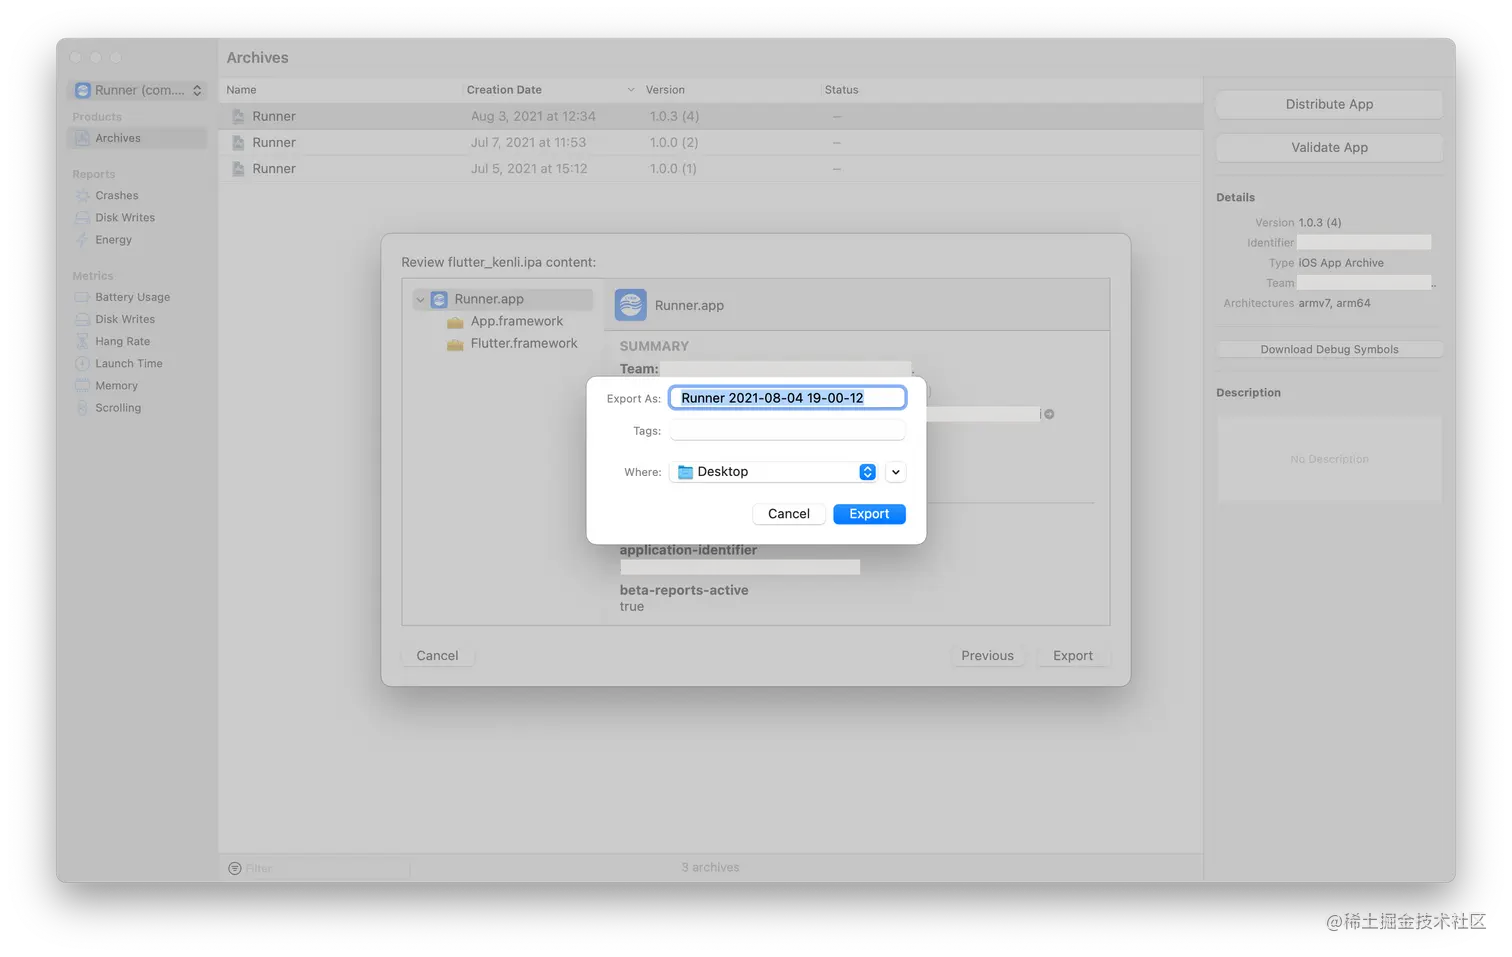
Task: Select Runner.app in the content tree
Action: [x=503, y=299]
